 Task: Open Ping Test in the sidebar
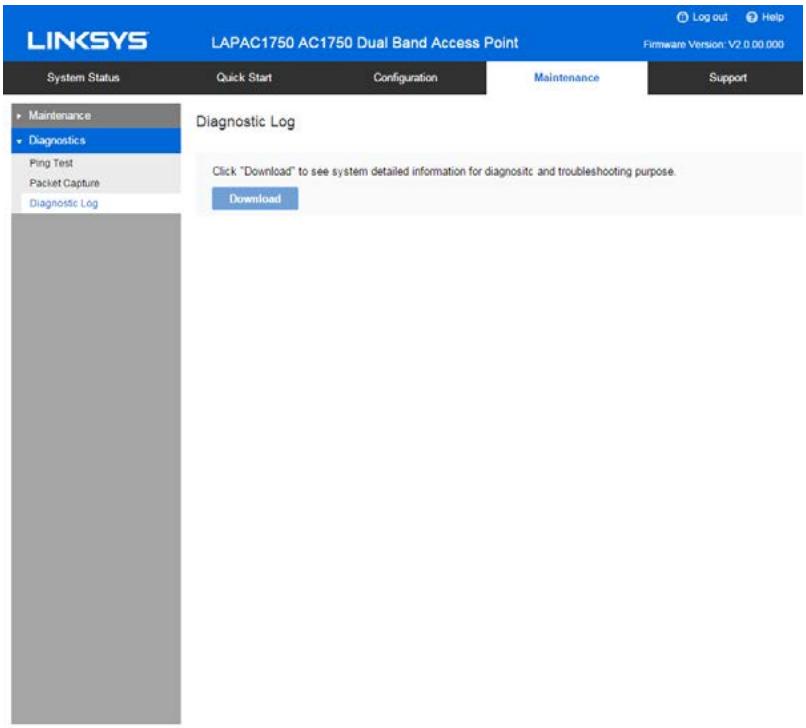click(x=51, y=163)
